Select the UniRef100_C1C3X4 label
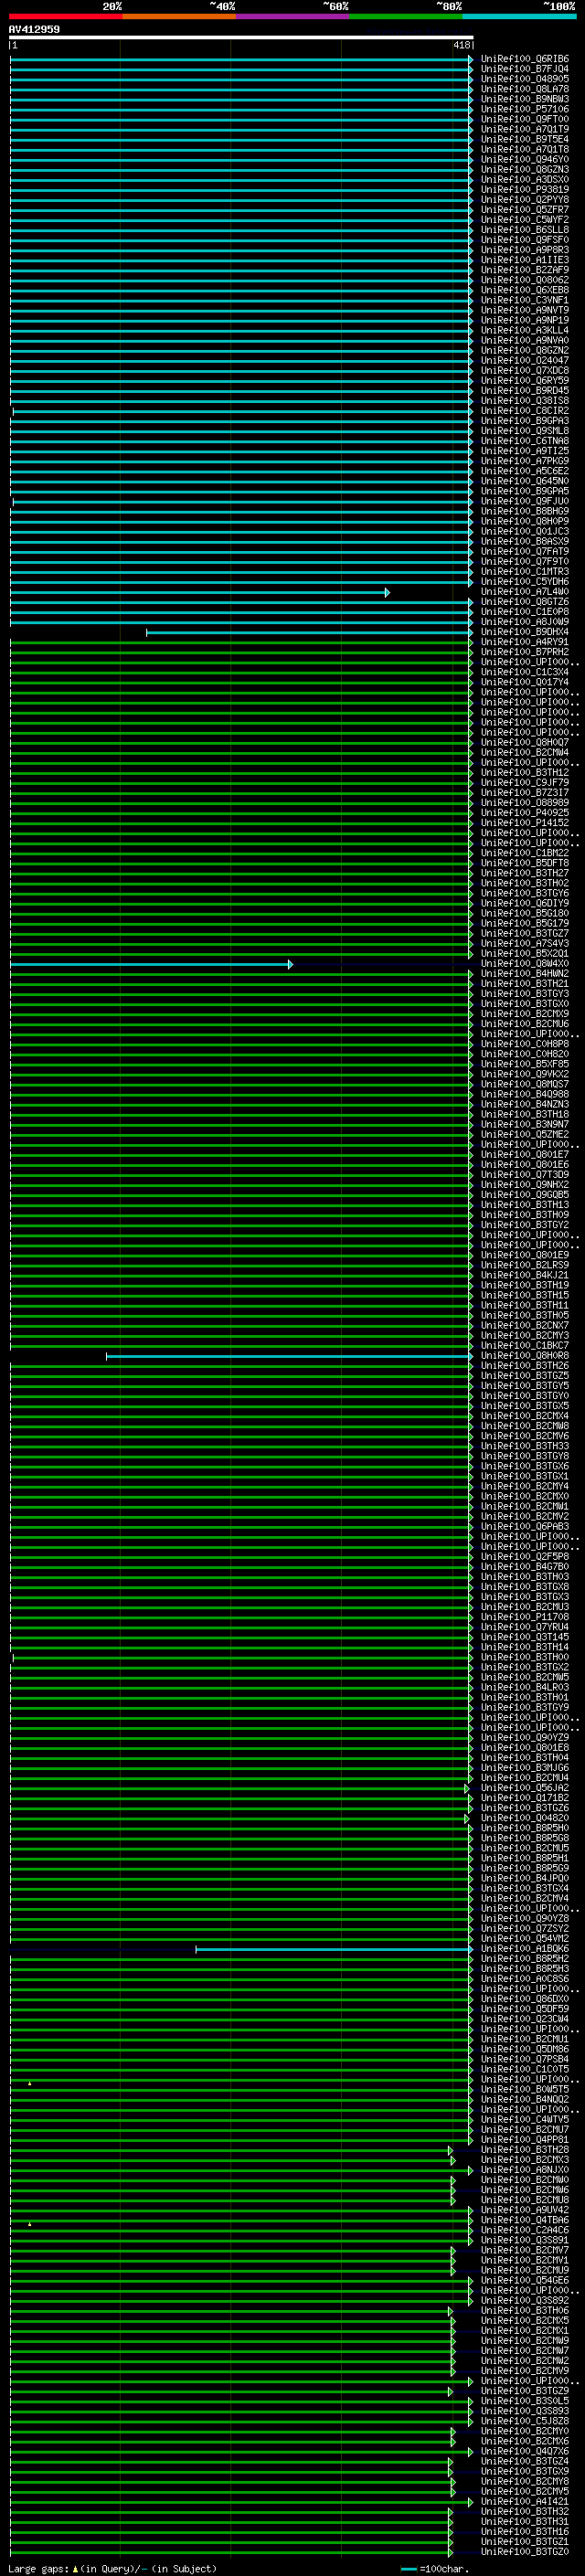Image resolution: width=585 pixels, height=2576 pixels. click(525, 672)
